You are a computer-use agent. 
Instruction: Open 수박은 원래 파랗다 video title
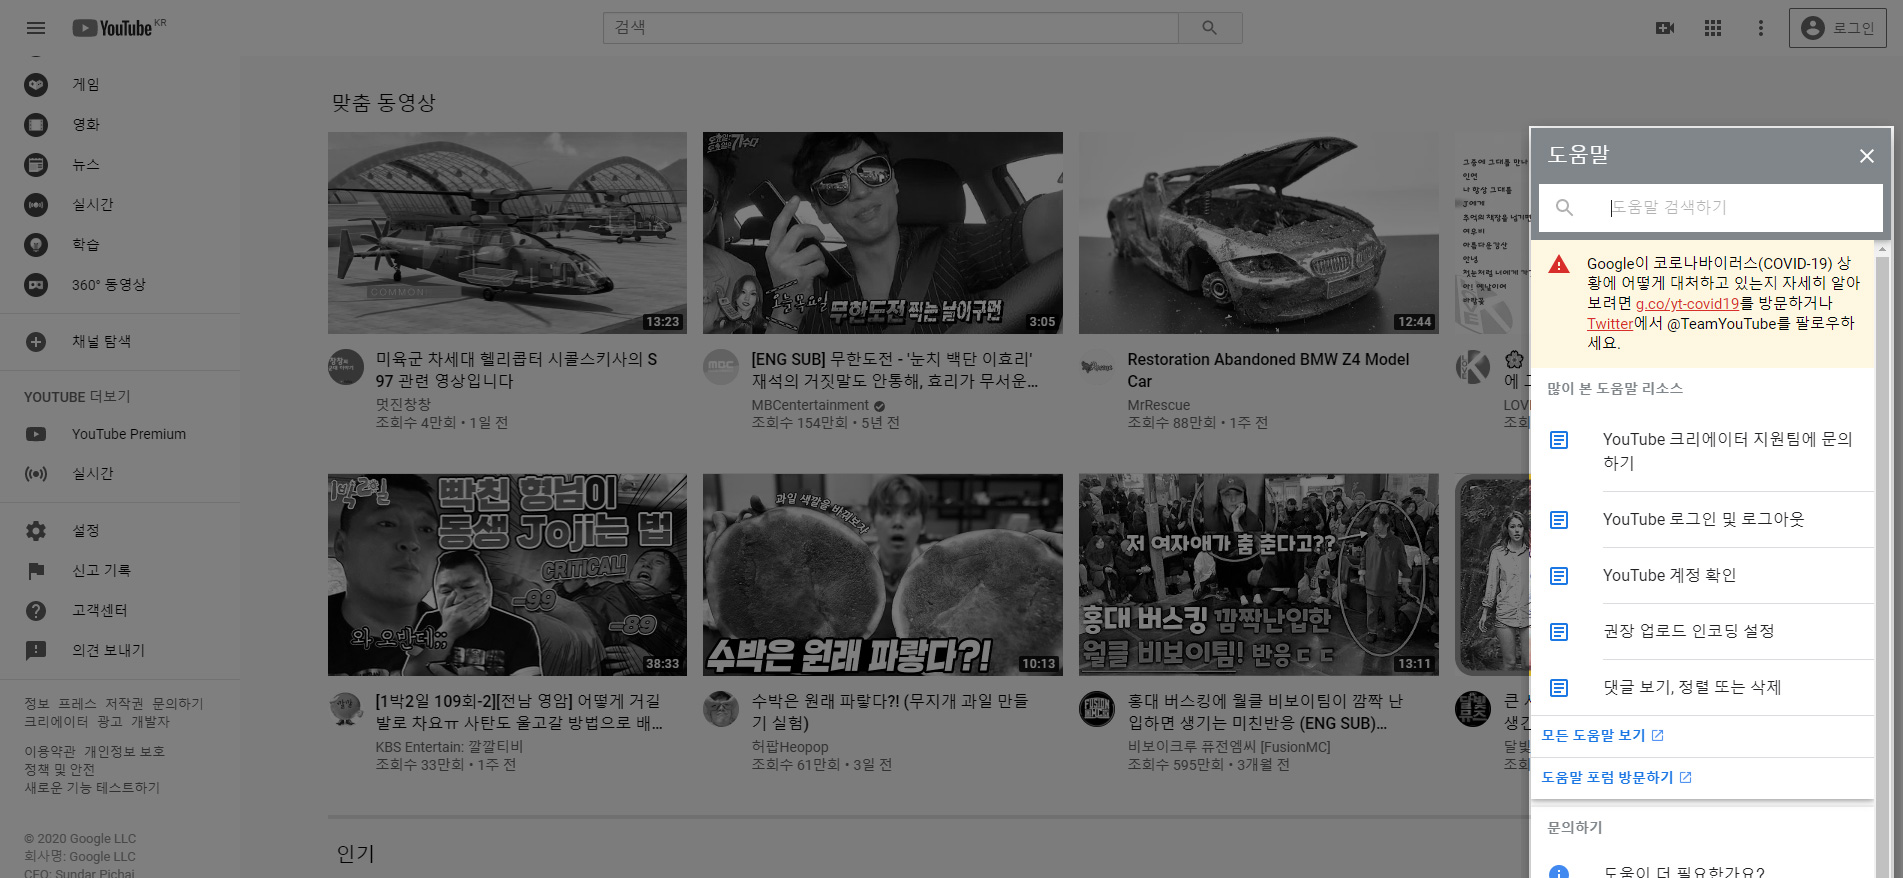coord(889,712)
